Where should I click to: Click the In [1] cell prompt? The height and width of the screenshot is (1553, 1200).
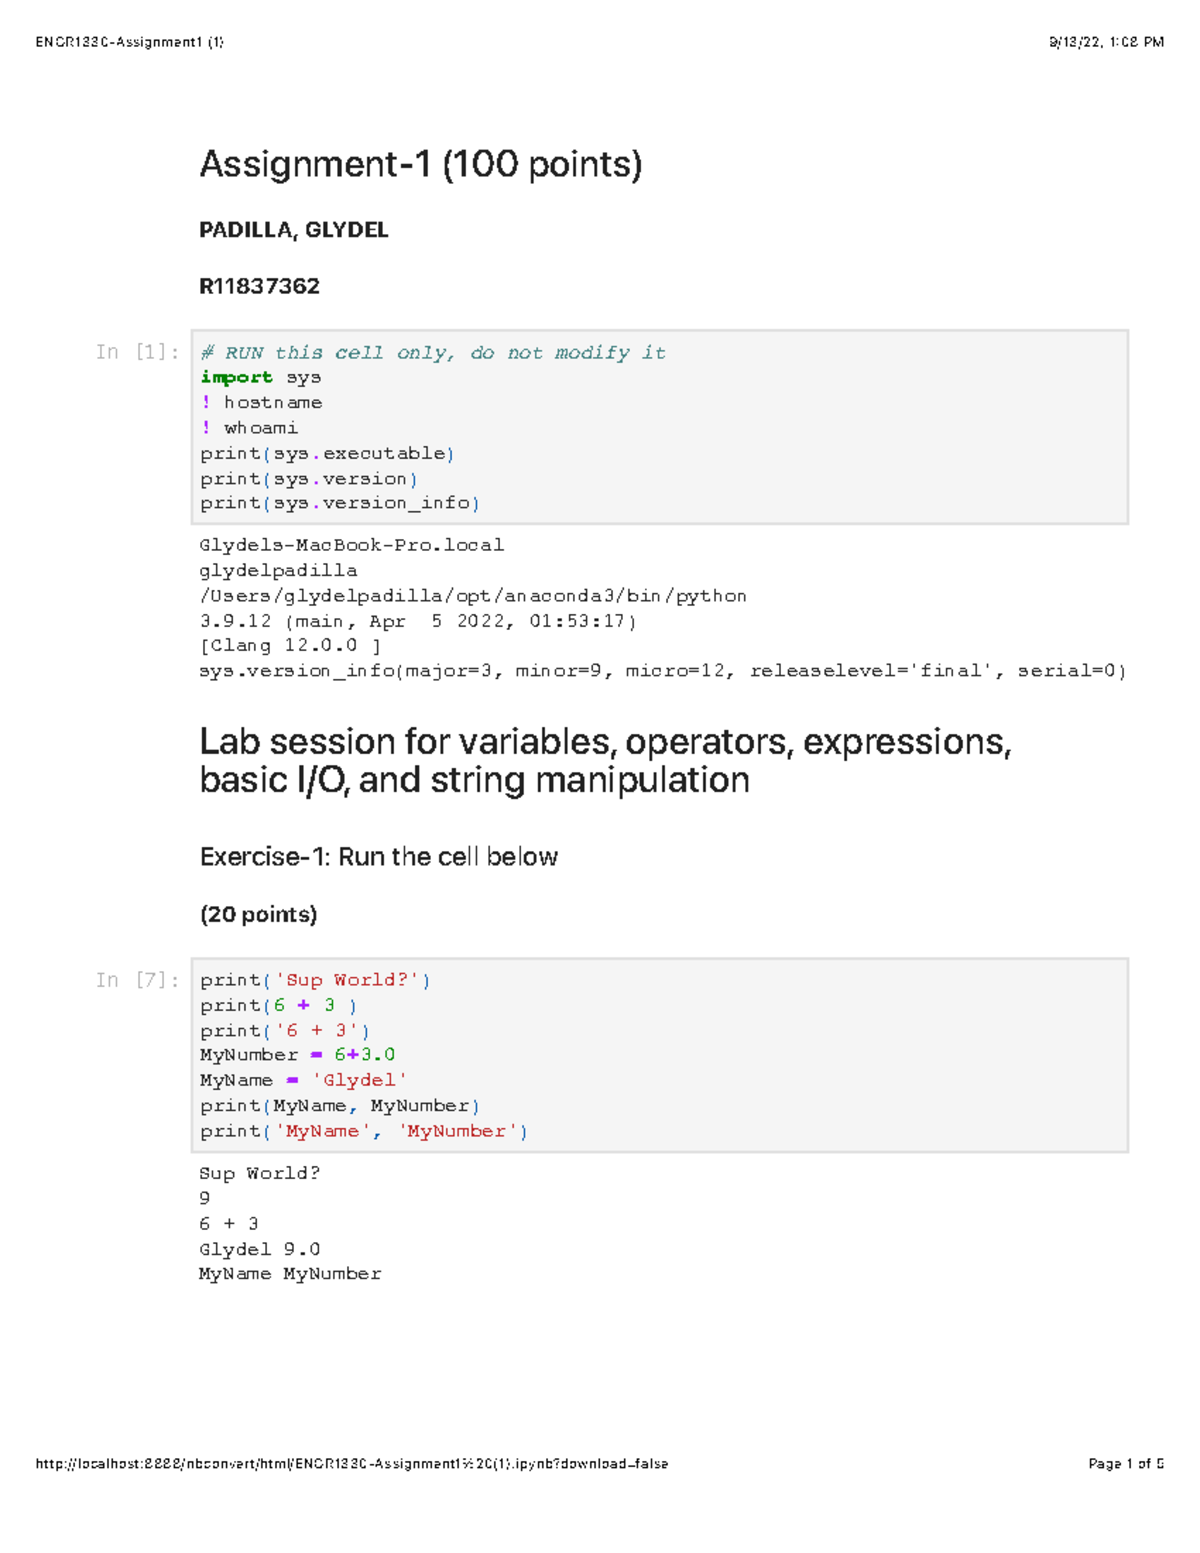click(x=137, y=352)
